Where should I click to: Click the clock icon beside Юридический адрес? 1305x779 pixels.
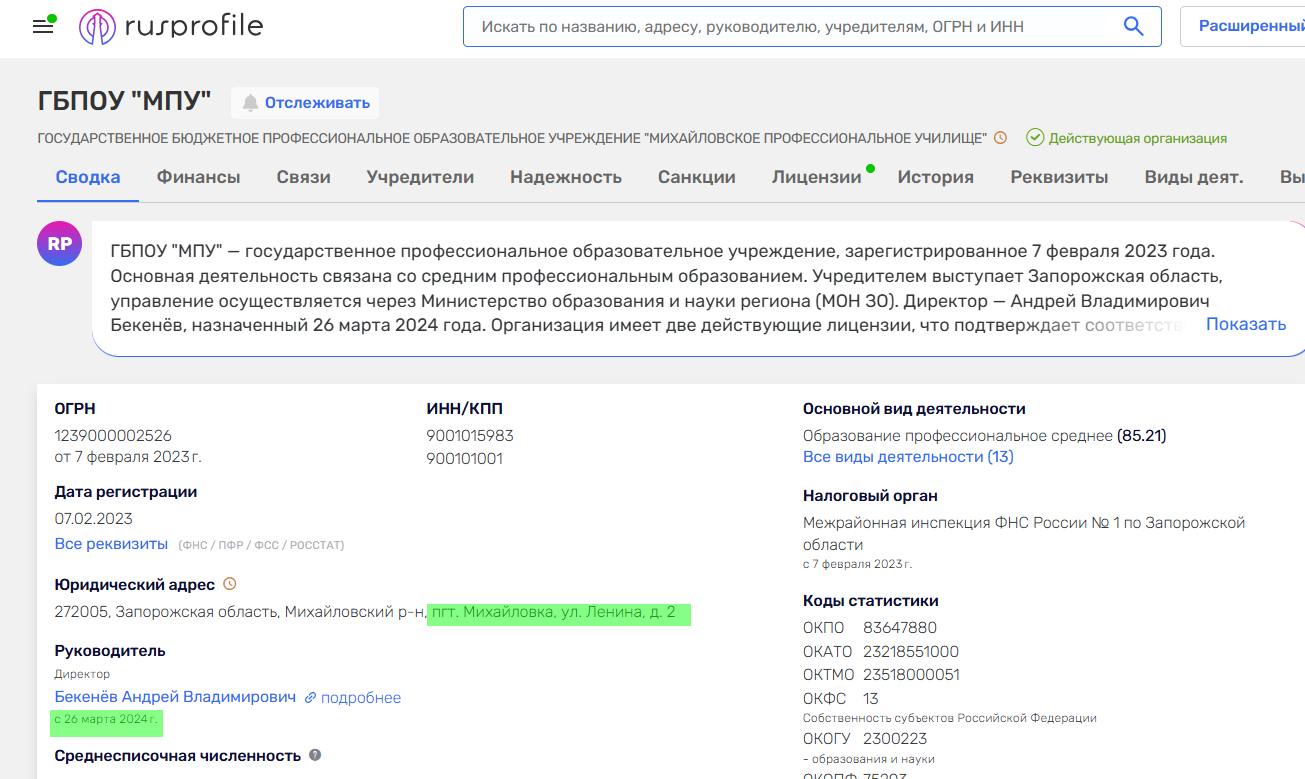230,583
